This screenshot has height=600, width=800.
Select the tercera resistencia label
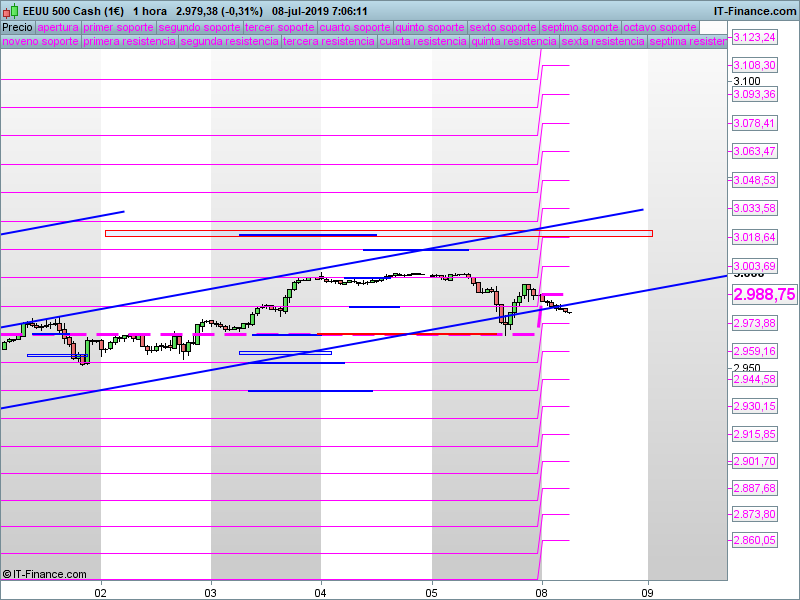point(329,41)
